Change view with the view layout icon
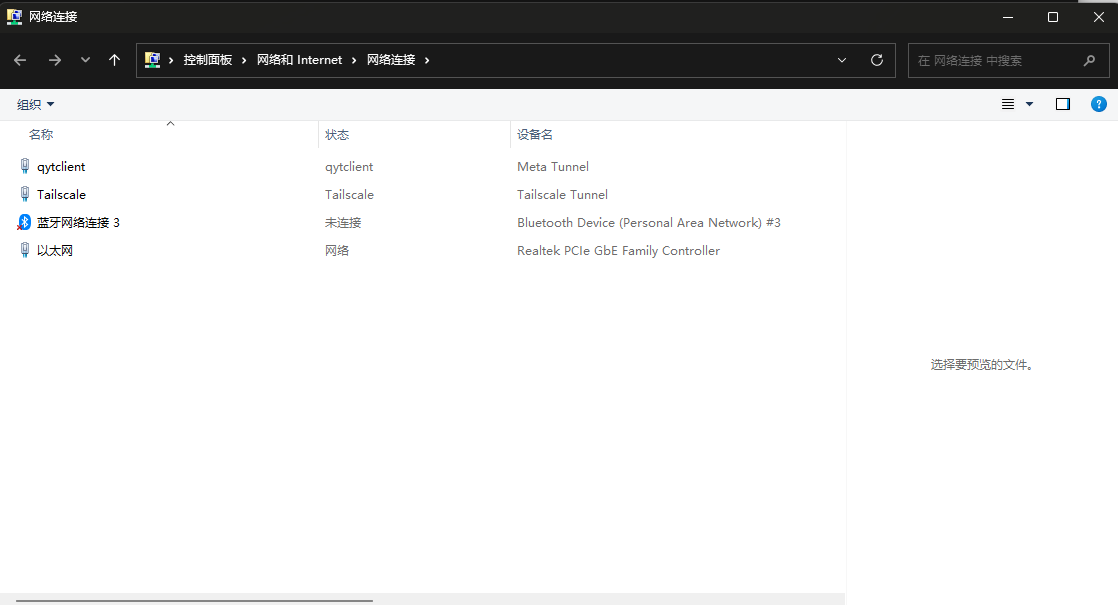Viewport: 1118px width, 605px height. tap(1007, 105)
